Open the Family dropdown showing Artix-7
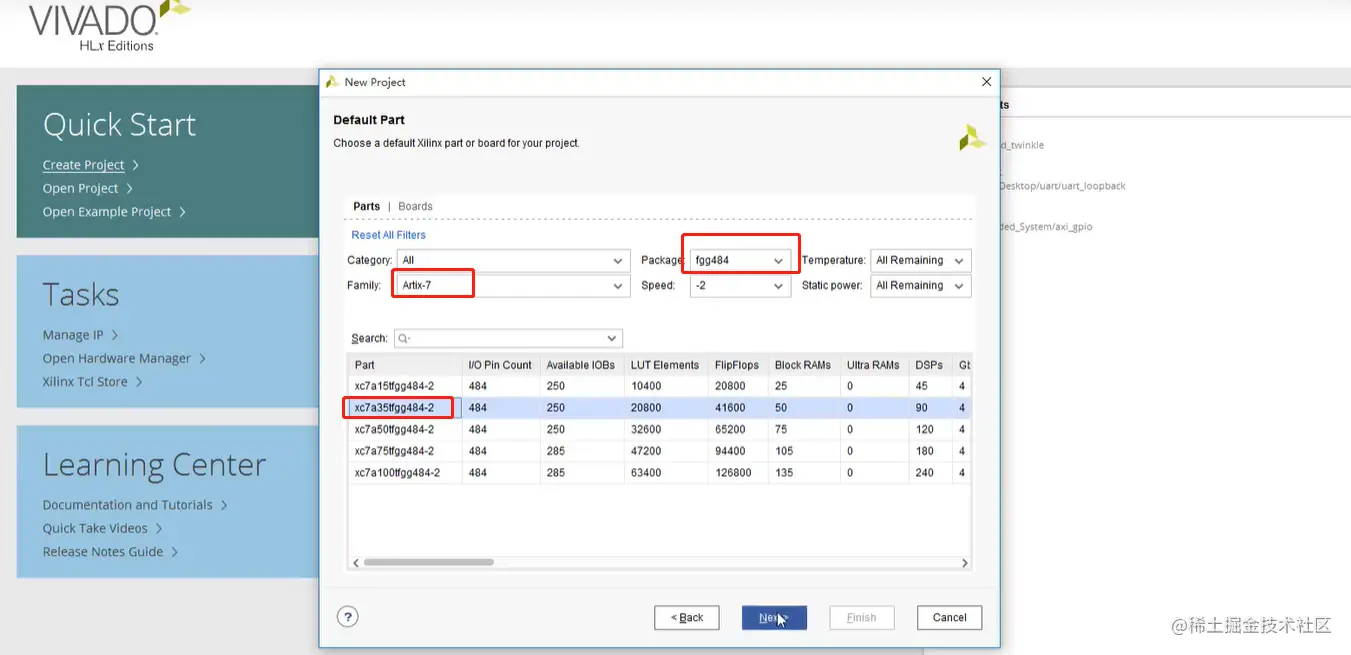Image resolution: width=1351 pixels, height=655 pixels. coord(512,285)
